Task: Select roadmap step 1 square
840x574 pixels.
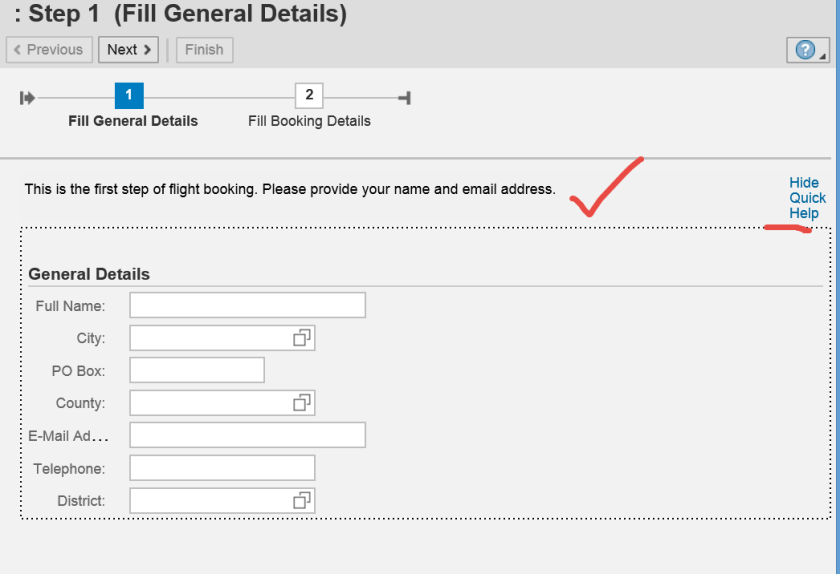Action: [x=129, y=96]
